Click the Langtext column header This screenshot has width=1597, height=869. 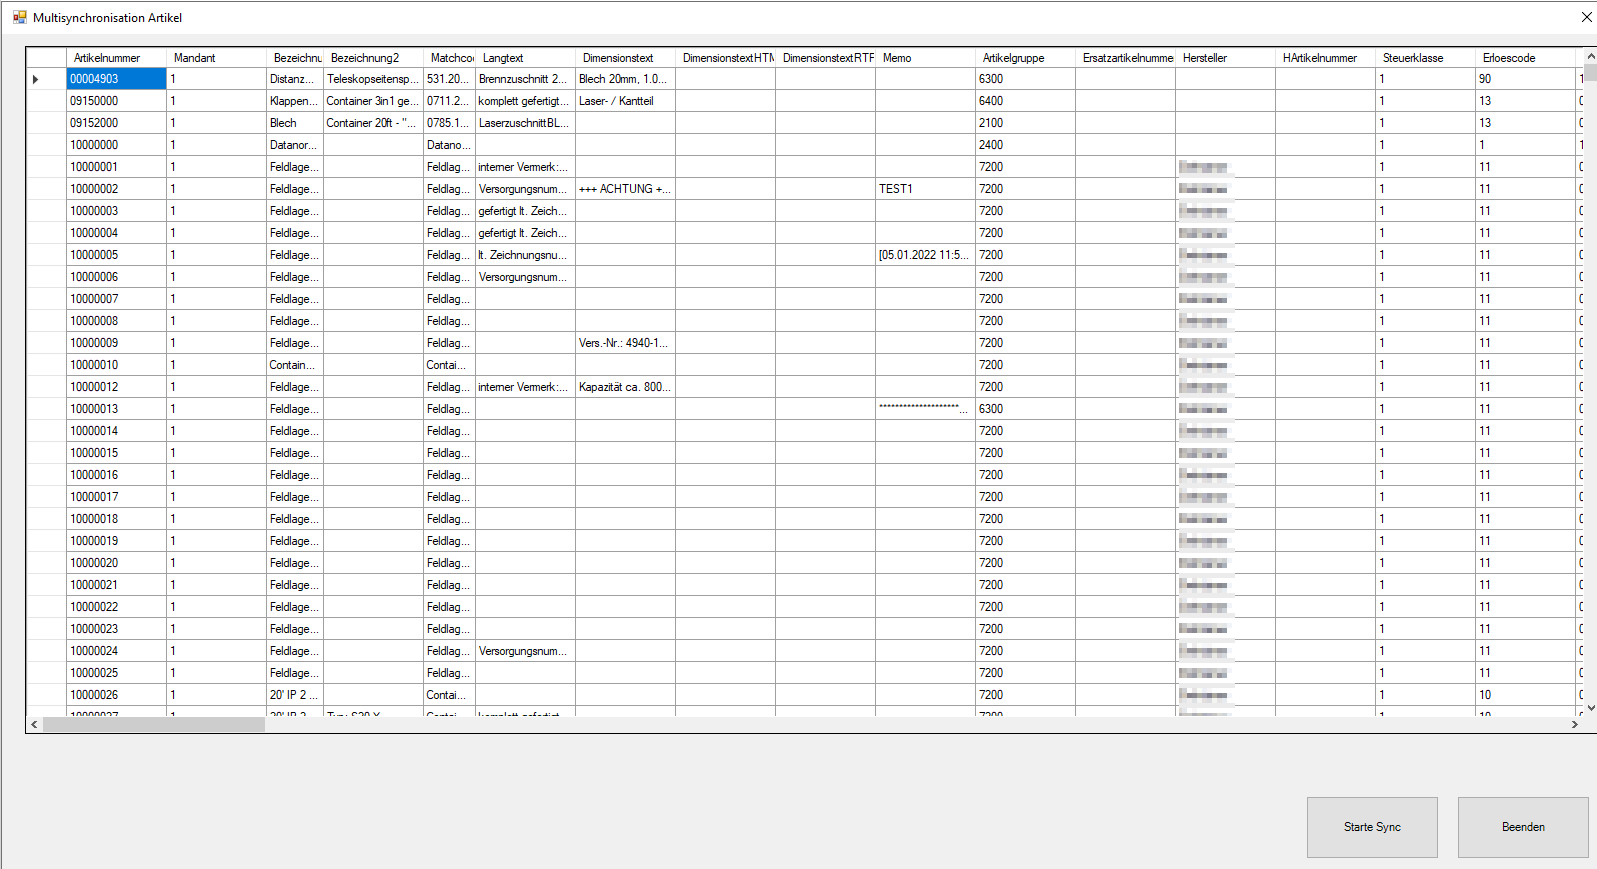(x=525, y=58)
